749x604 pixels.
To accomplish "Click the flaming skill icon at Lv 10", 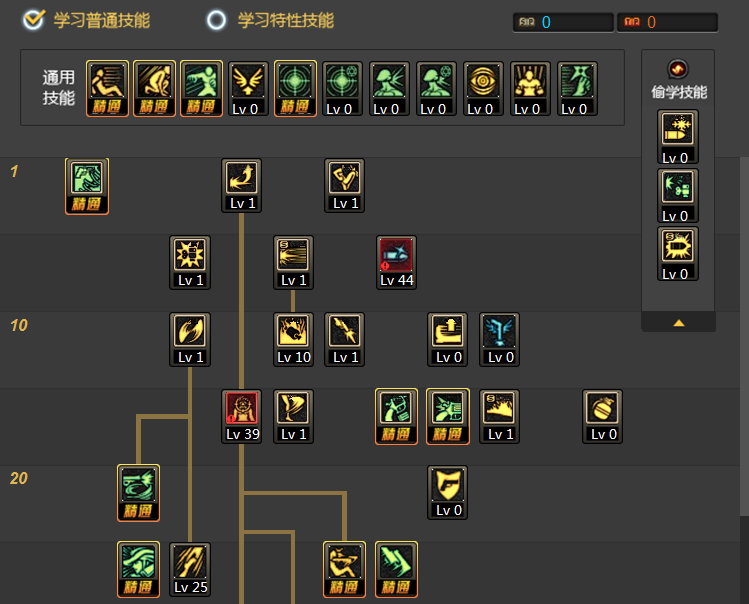I will coord(293,339).
